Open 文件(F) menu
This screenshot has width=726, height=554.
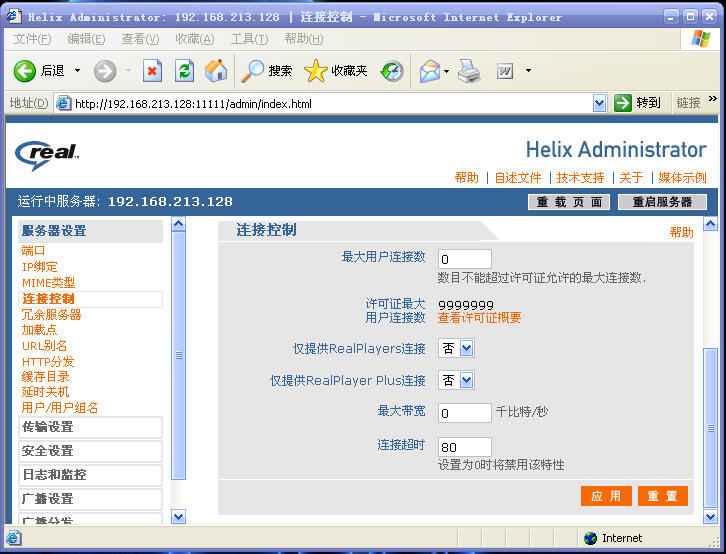(31, 39)
